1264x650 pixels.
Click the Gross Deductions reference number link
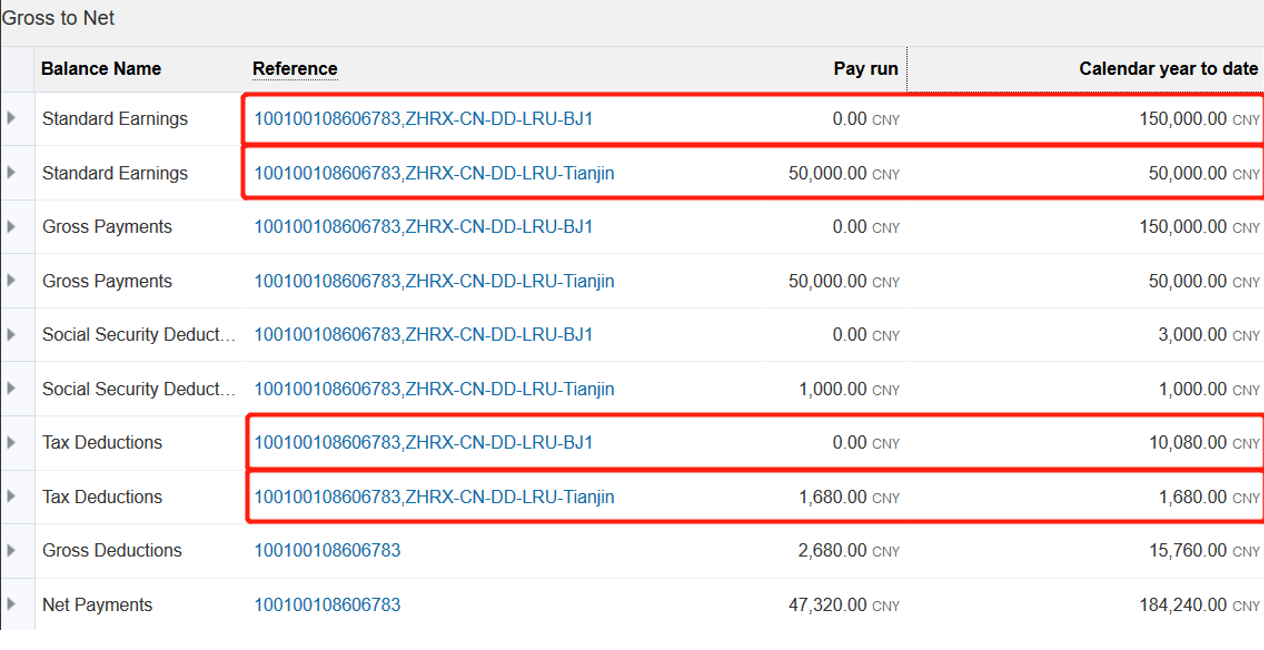click(x=327, y=551)
